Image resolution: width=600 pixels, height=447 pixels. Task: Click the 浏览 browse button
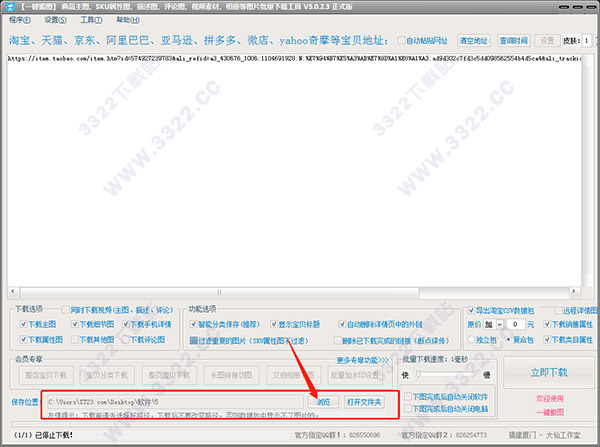pos(323,402)
